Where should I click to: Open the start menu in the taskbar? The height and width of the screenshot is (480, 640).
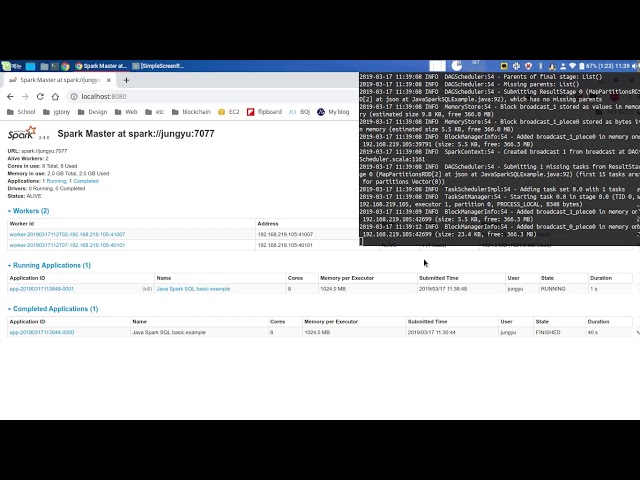(11, 66)
